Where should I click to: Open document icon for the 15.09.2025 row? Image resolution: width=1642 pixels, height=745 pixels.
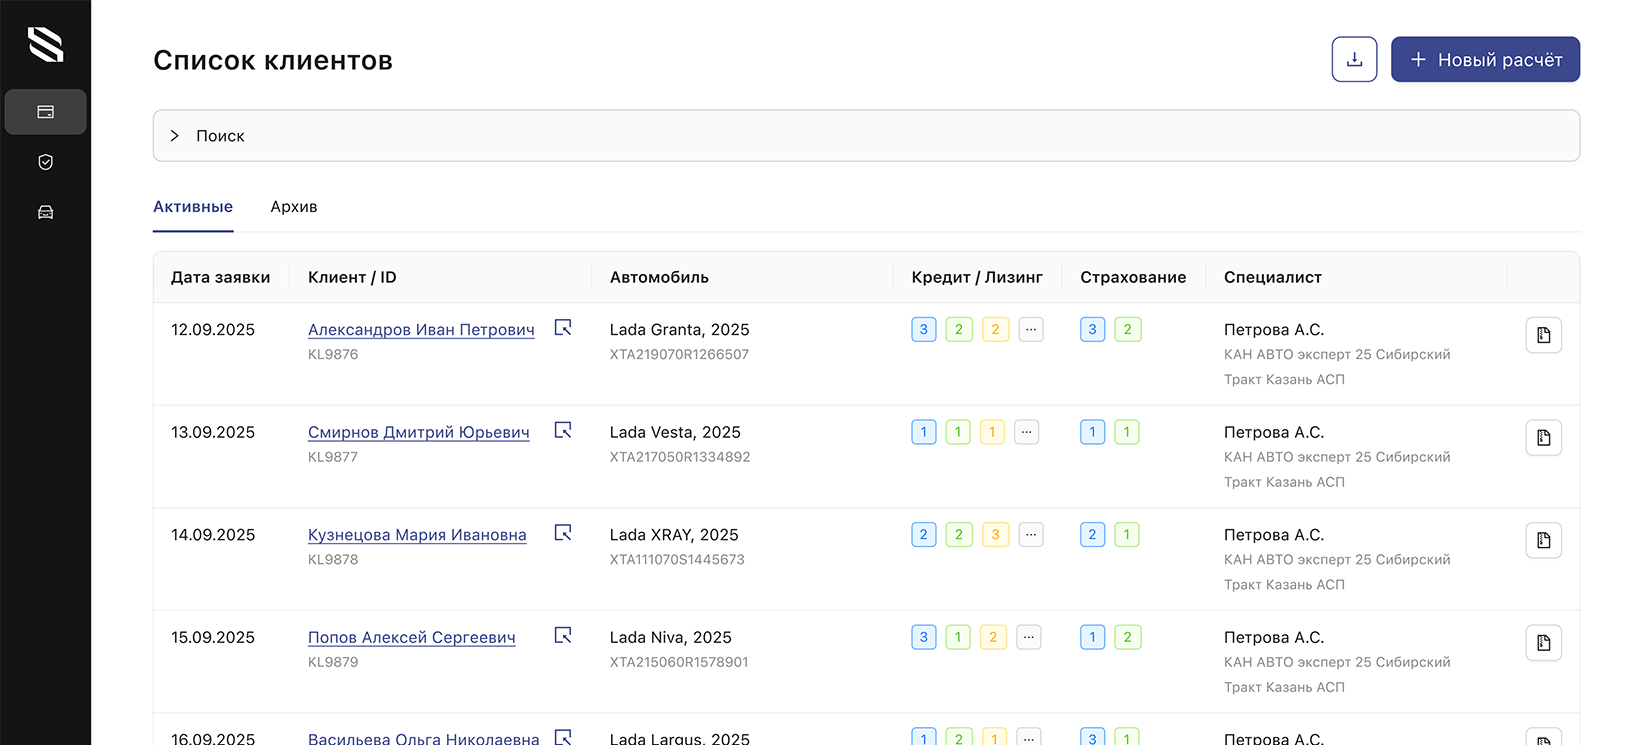(x=1543, y=643)
